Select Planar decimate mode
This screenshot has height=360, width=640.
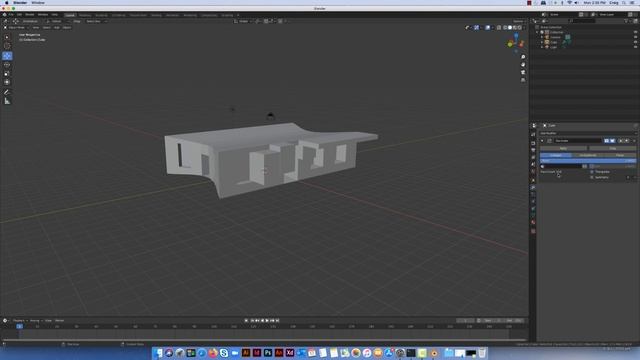[x=620, y=155]
